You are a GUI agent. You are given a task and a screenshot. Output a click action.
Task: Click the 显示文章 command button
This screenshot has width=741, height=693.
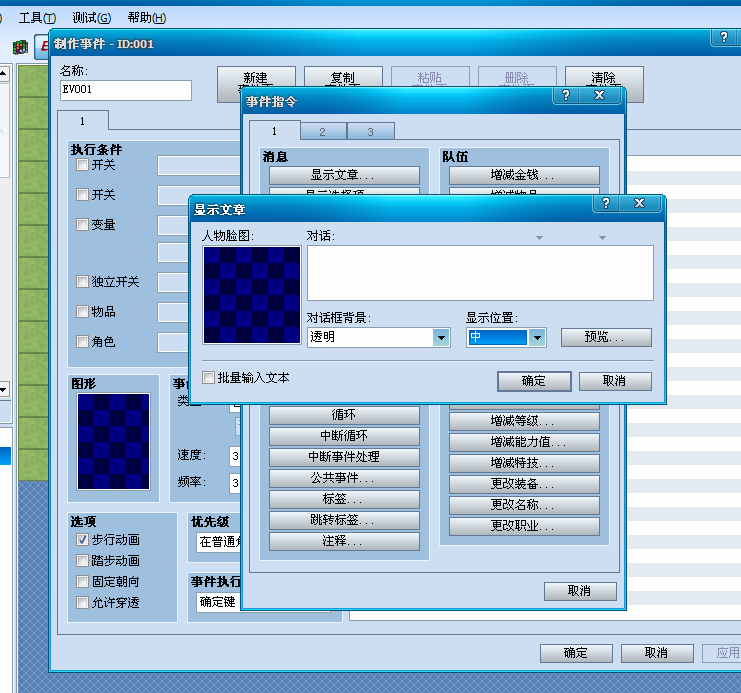(344, 175)
